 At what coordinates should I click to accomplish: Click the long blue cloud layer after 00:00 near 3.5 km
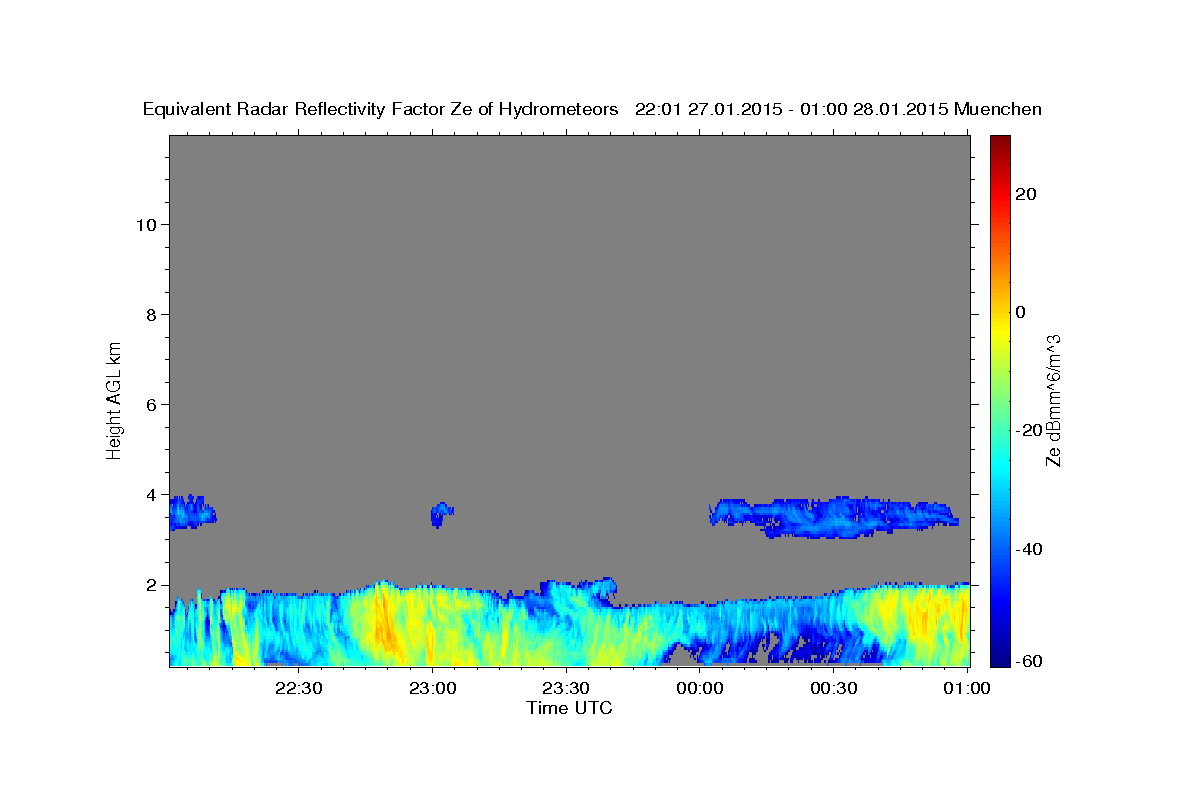(x=834, y=516)
